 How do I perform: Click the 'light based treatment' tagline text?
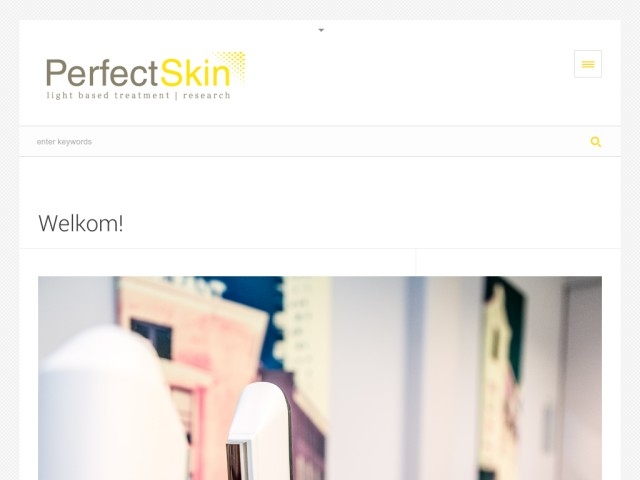[x=108, y=96]
